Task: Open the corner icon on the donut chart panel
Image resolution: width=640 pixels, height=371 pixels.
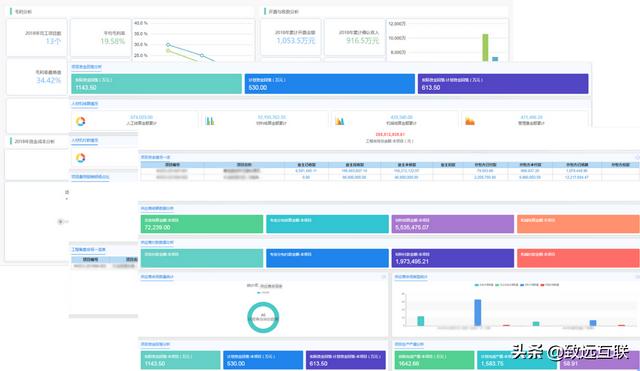Action: pyautogui.click(x=383, y=277)
